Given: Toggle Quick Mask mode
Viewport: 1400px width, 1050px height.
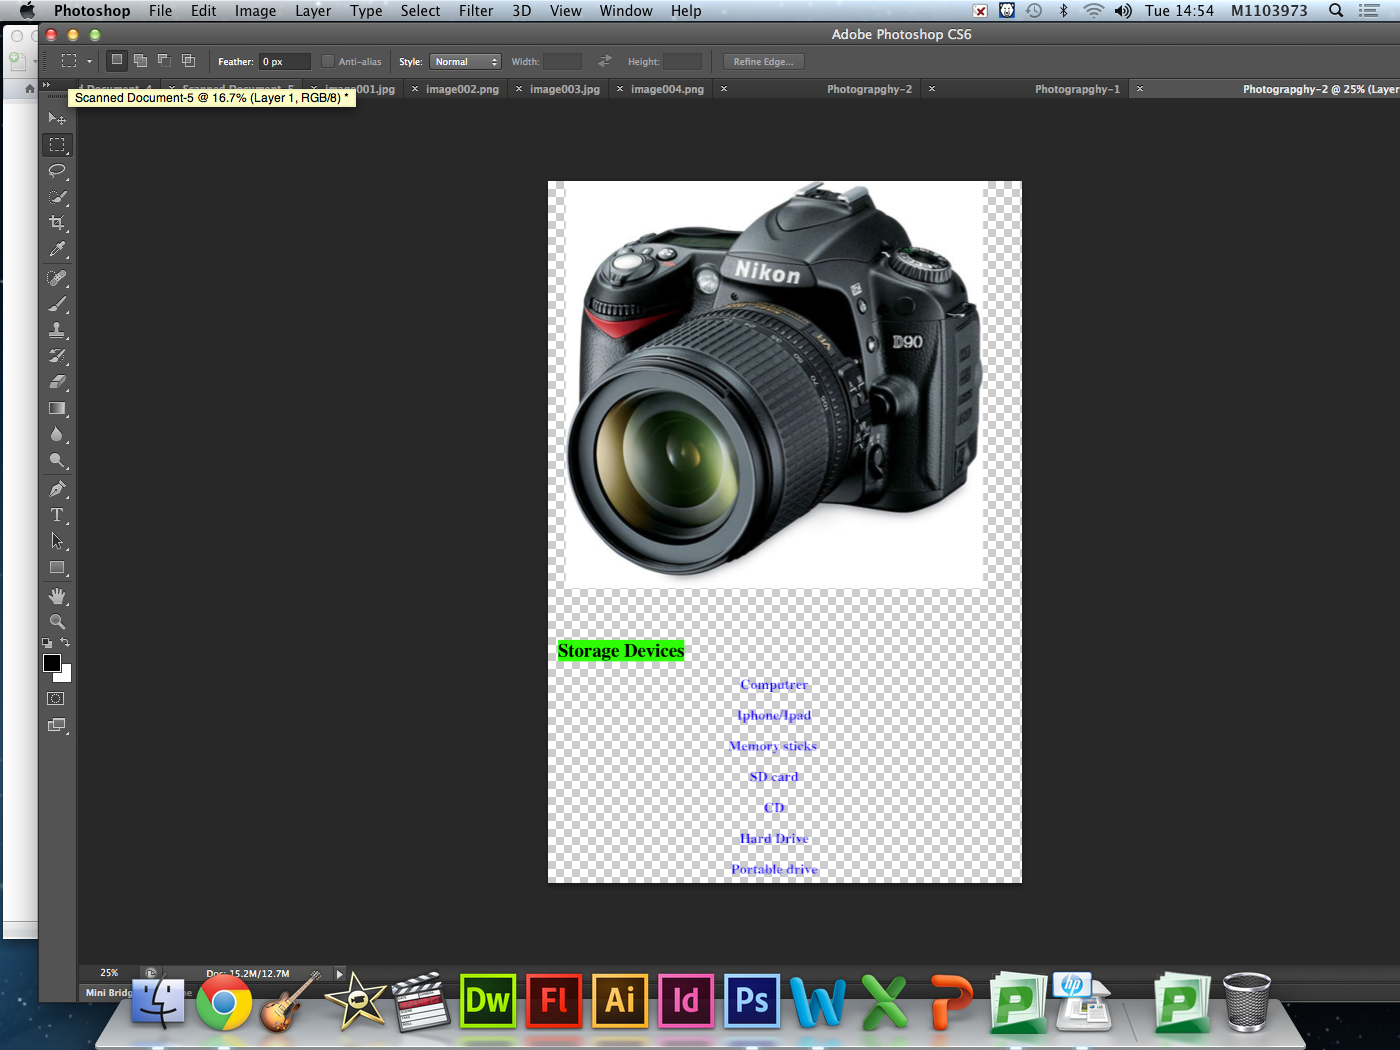Looking at the screenshot, I should click(x=57, y=699).
